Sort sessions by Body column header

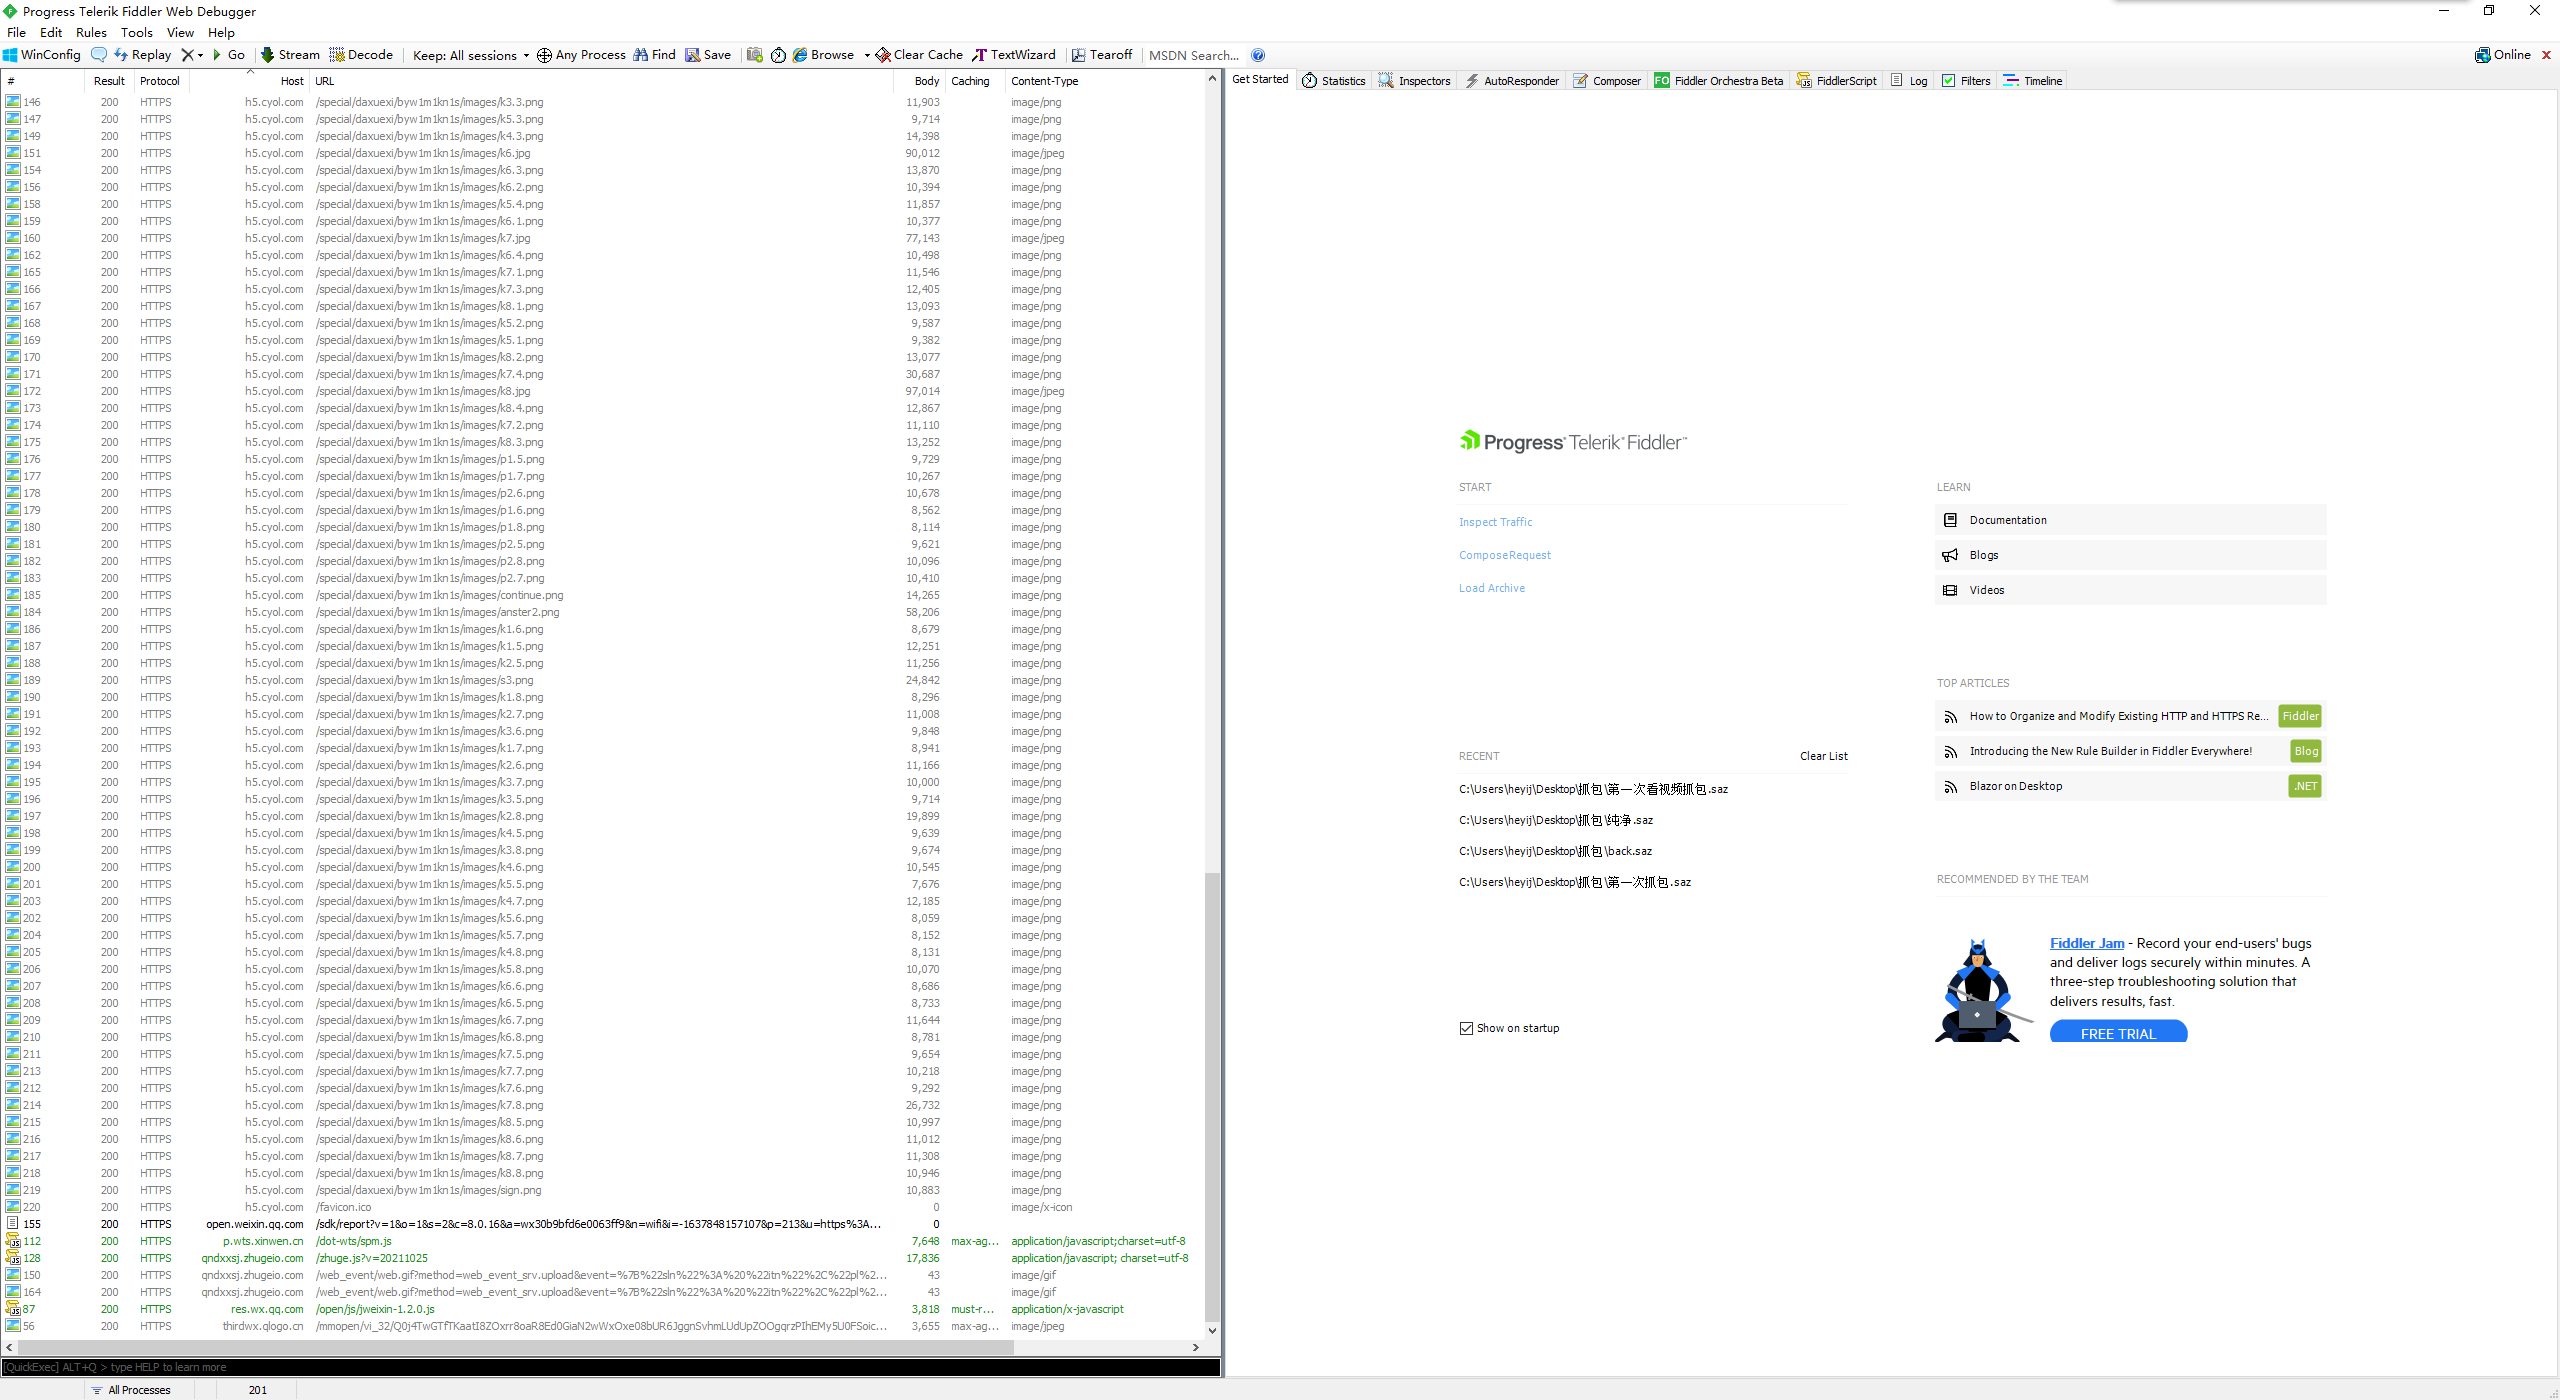point(920,81)
